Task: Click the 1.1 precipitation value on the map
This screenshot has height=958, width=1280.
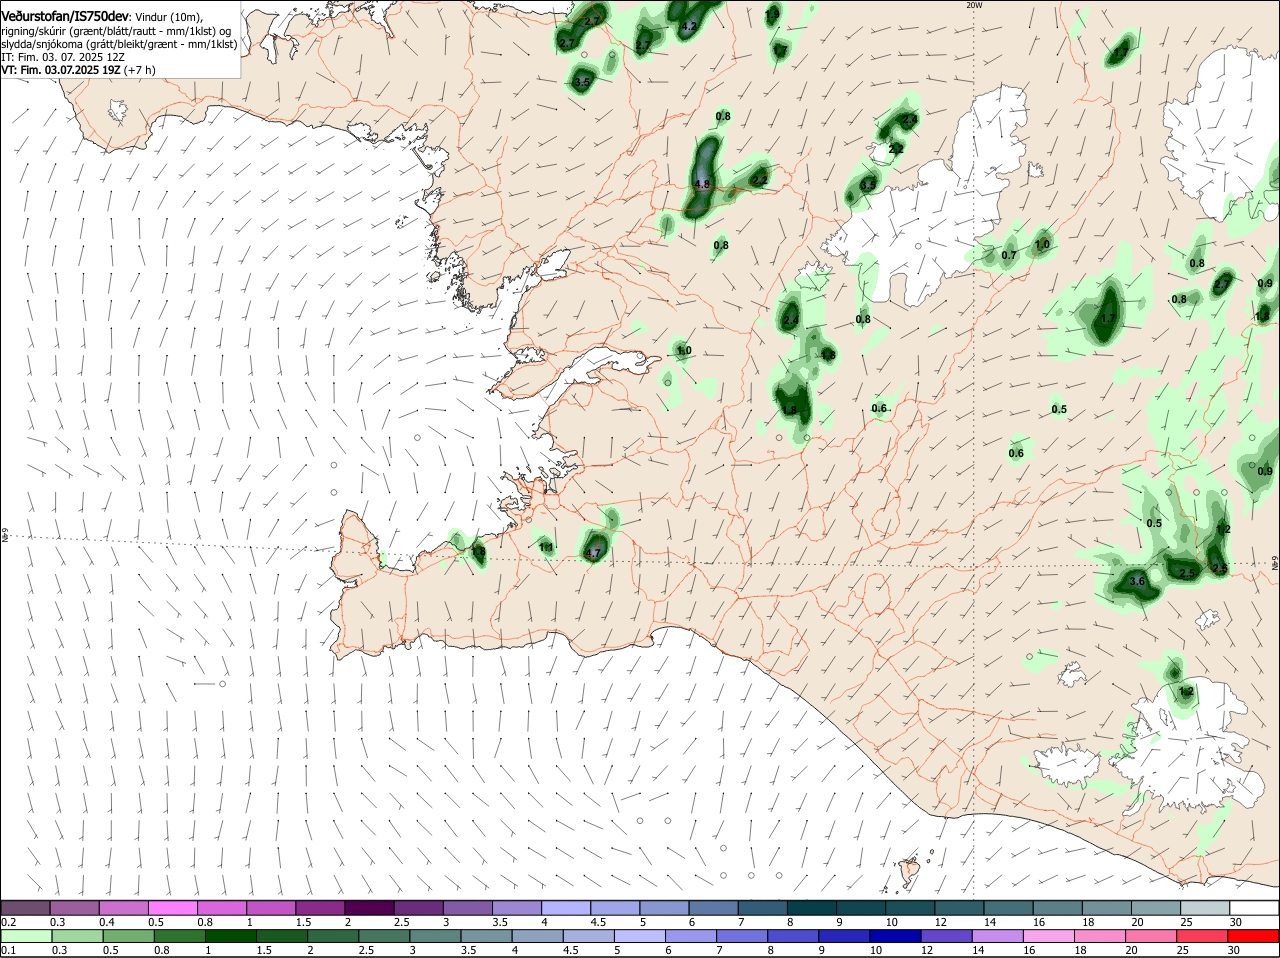Action: [546, 547]
